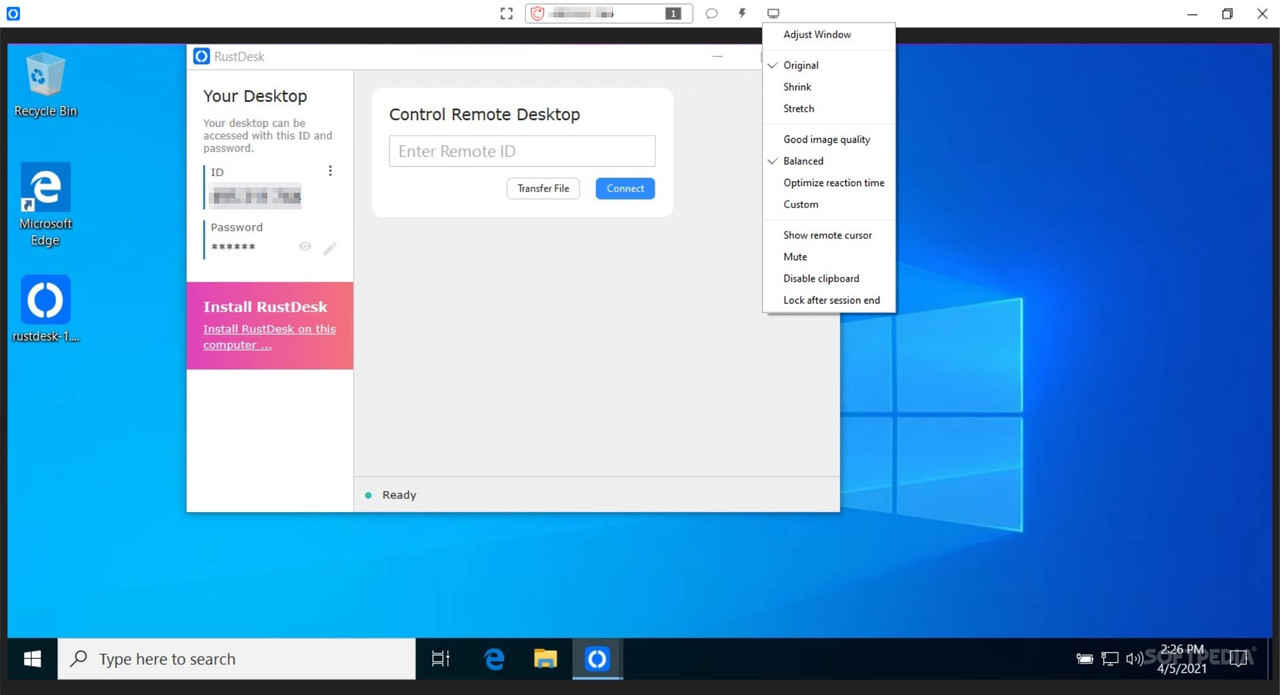The height and width of the screenshot is (695, 1280).
Task: Click the shield icon in connection box
Action: [x=538, y=14]
